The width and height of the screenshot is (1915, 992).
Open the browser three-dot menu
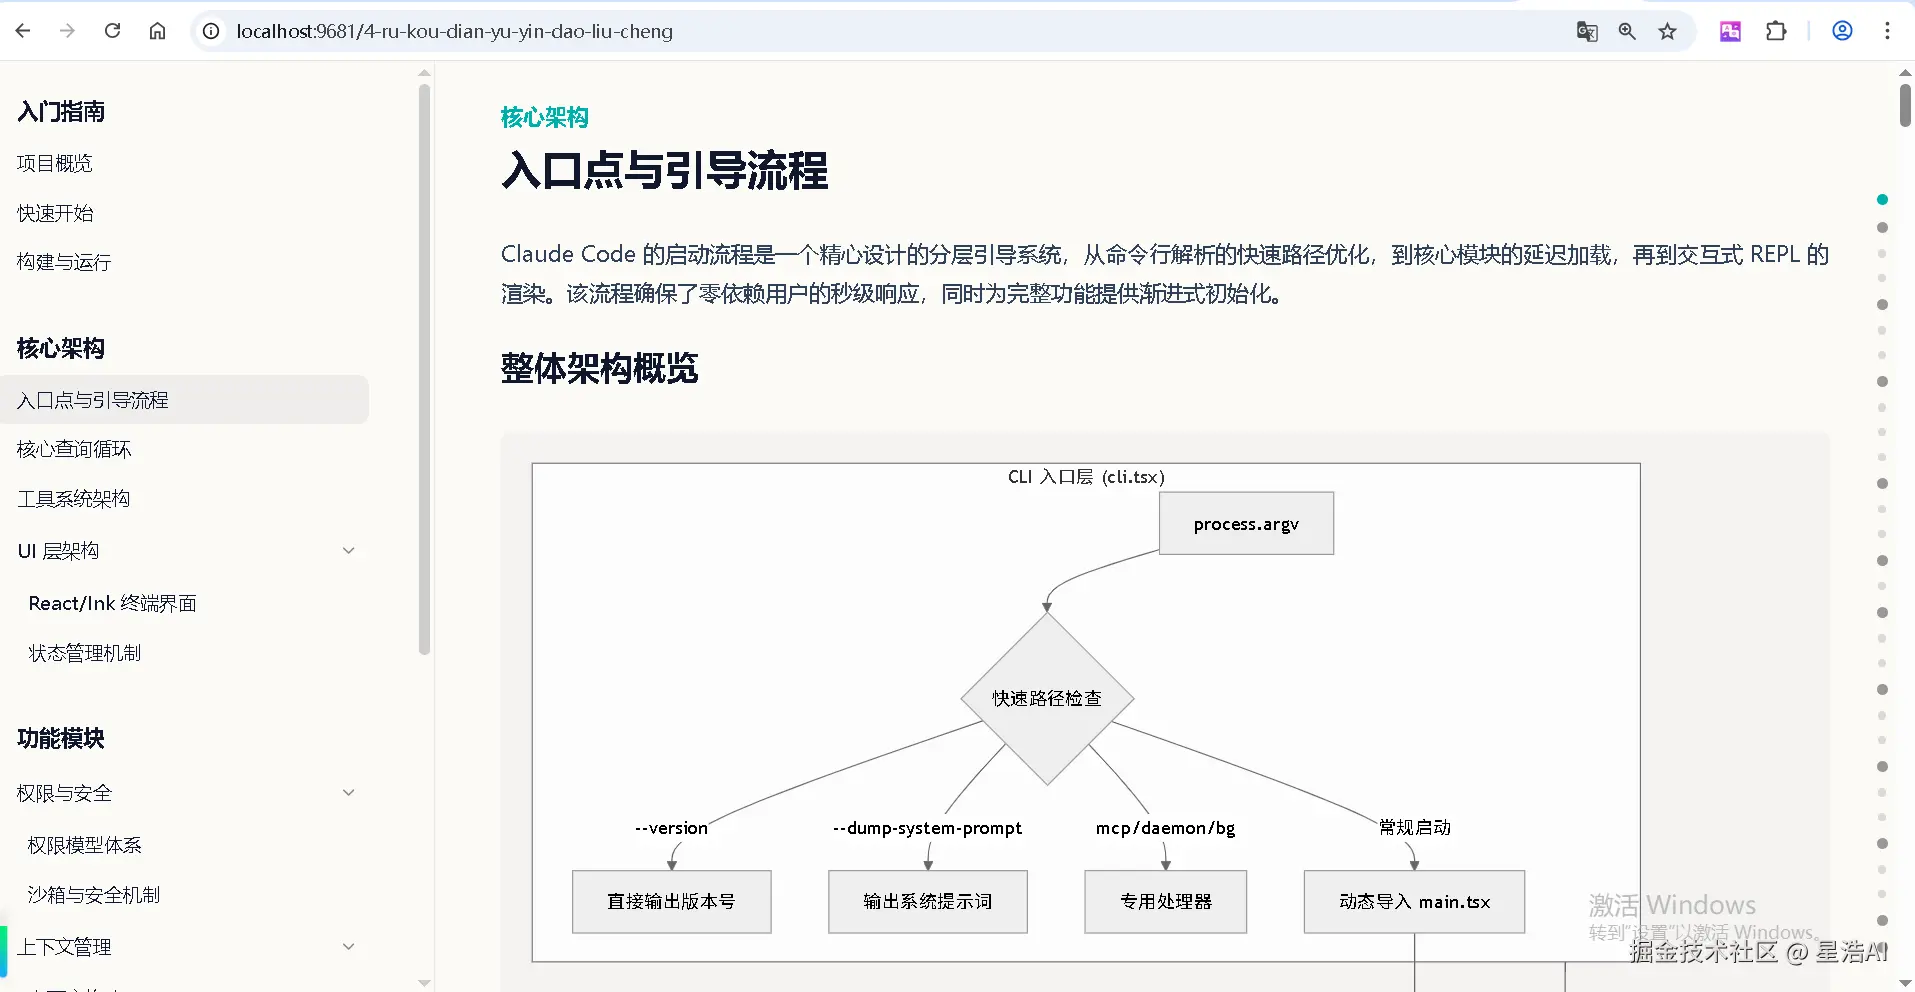click(1887, 31)
